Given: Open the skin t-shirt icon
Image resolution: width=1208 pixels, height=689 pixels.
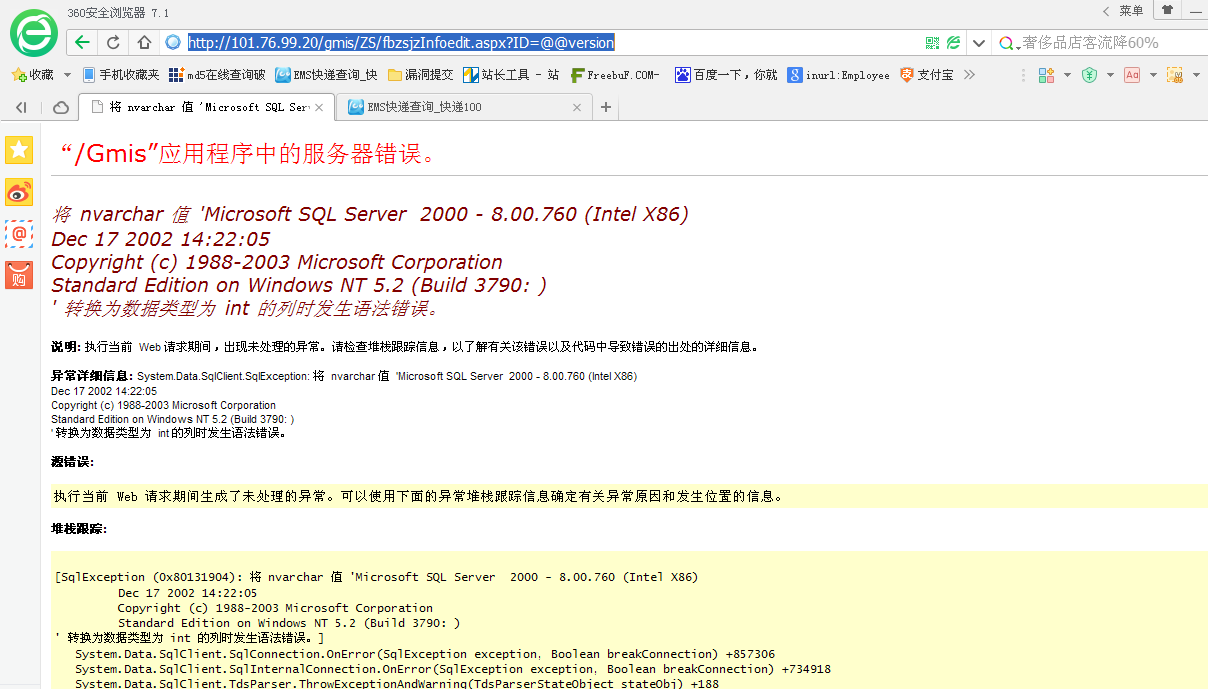Looking at the screenshot, I should click(1166, 10).
